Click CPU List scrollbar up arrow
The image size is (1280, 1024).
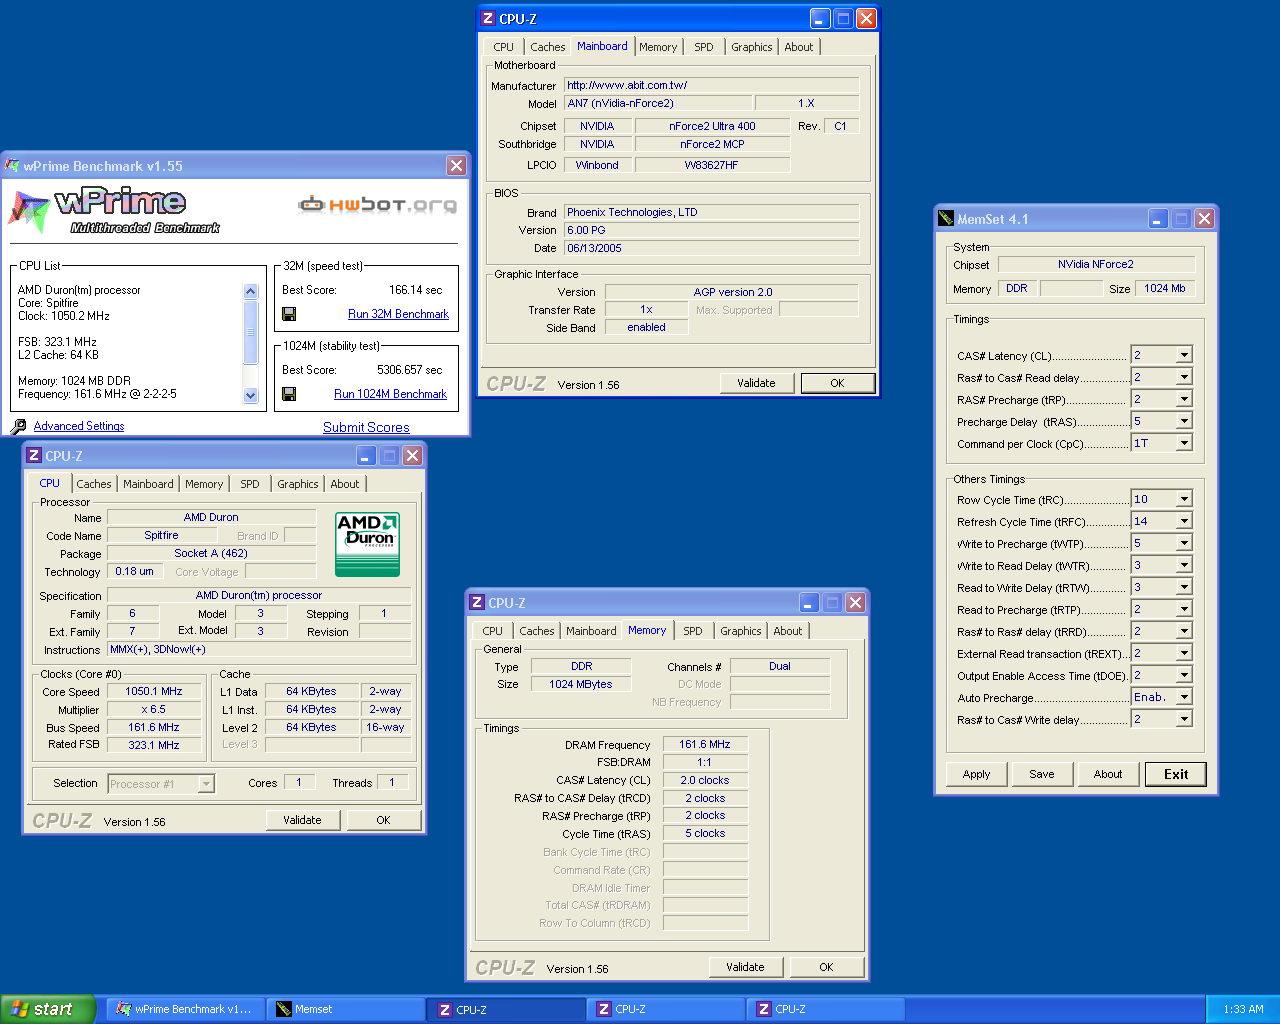point(251,291)
